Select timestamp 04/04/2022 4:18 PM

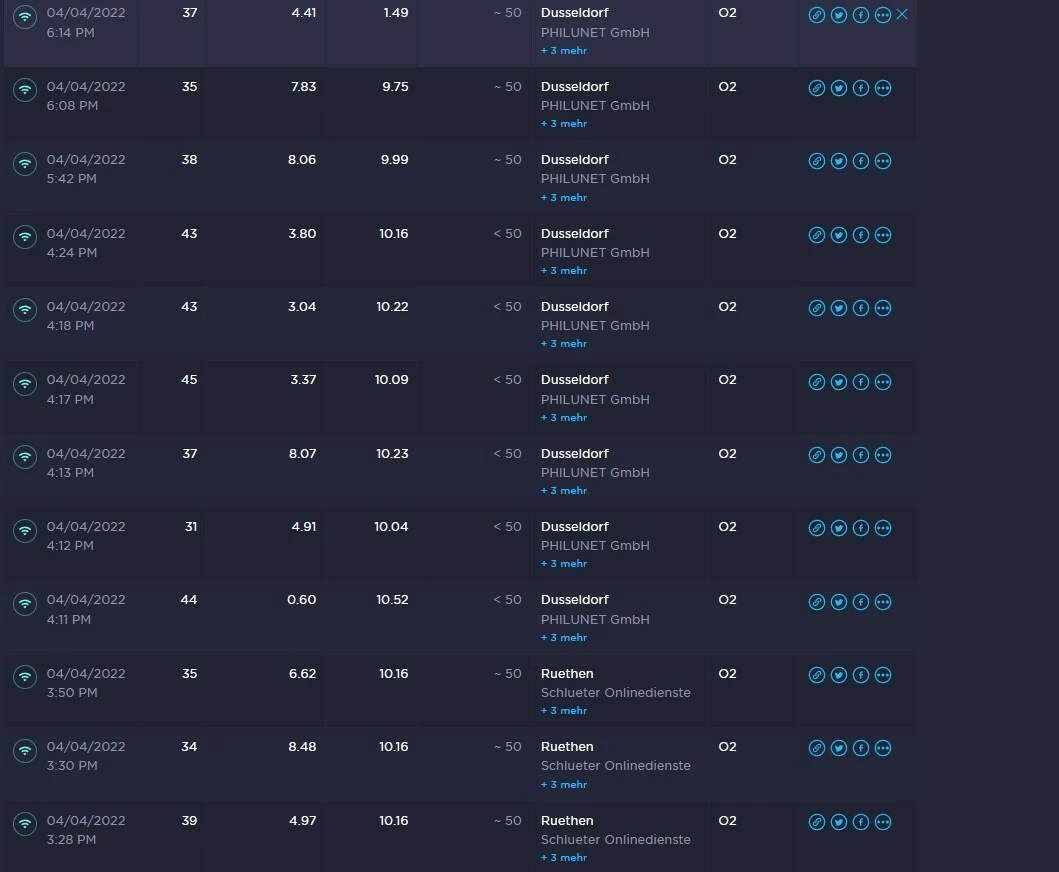[86, 316]
